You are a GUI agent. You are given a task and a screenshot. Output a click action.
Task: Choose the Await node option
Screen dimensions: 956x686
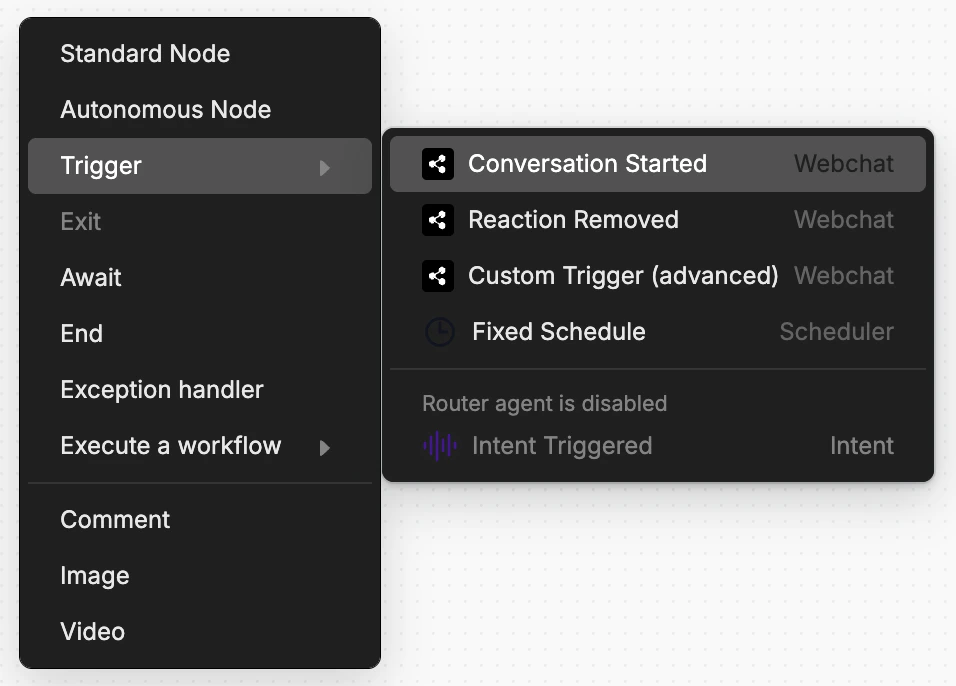[200, 278]
